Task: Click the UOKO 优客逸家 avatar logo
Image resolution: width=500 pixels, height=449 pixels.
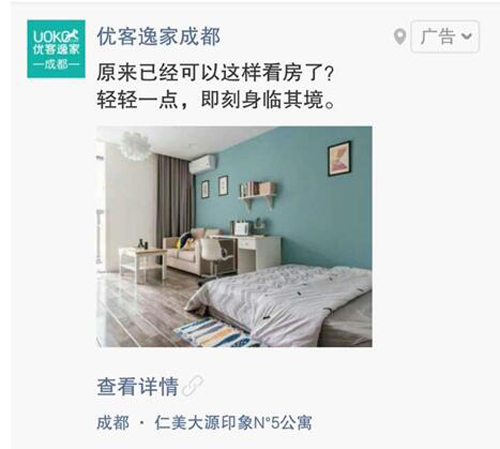Action: 56,49
